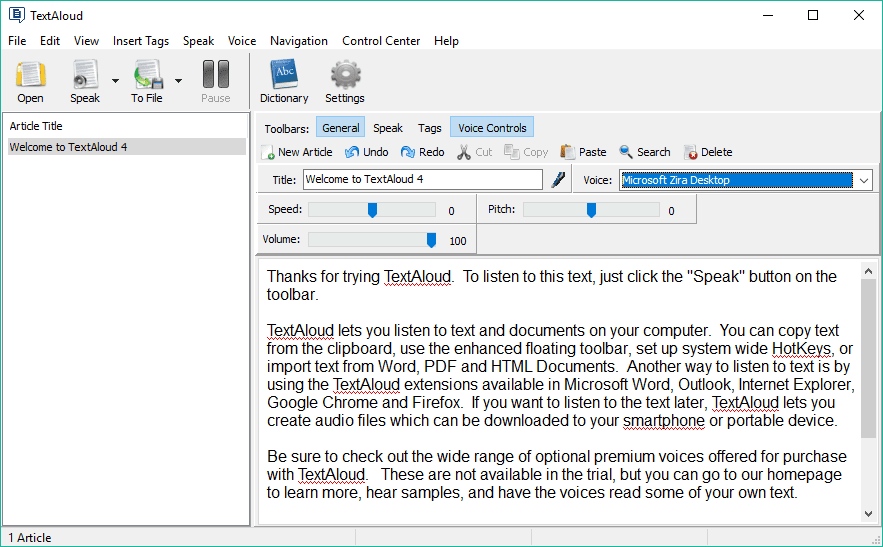The width and height of the screenshot is (883, 547).
Task: Start reading with the Speak icon
Action: [85, 75]
